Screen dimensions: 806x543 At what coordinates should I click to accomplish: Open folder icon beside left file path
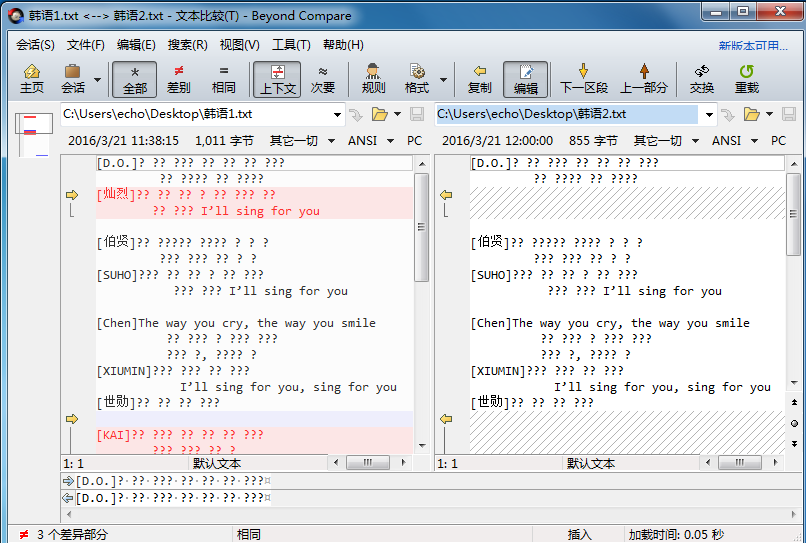[381, 115]
